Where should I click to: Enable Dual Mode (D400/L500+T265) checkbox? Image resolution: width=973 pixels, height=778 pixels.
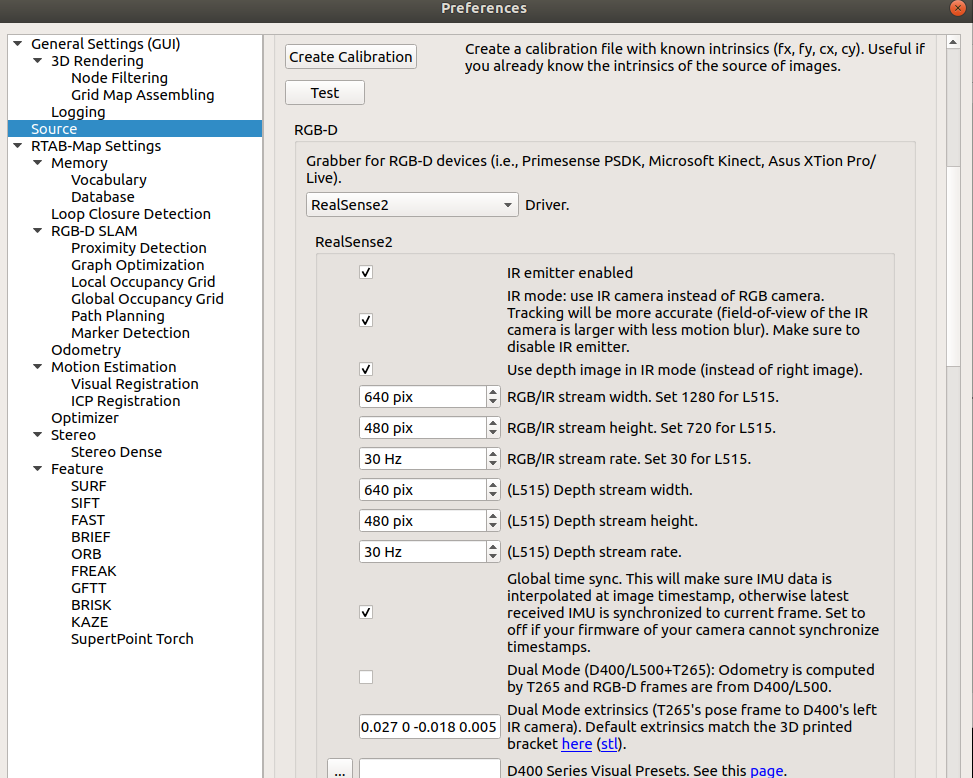point(366,677)
